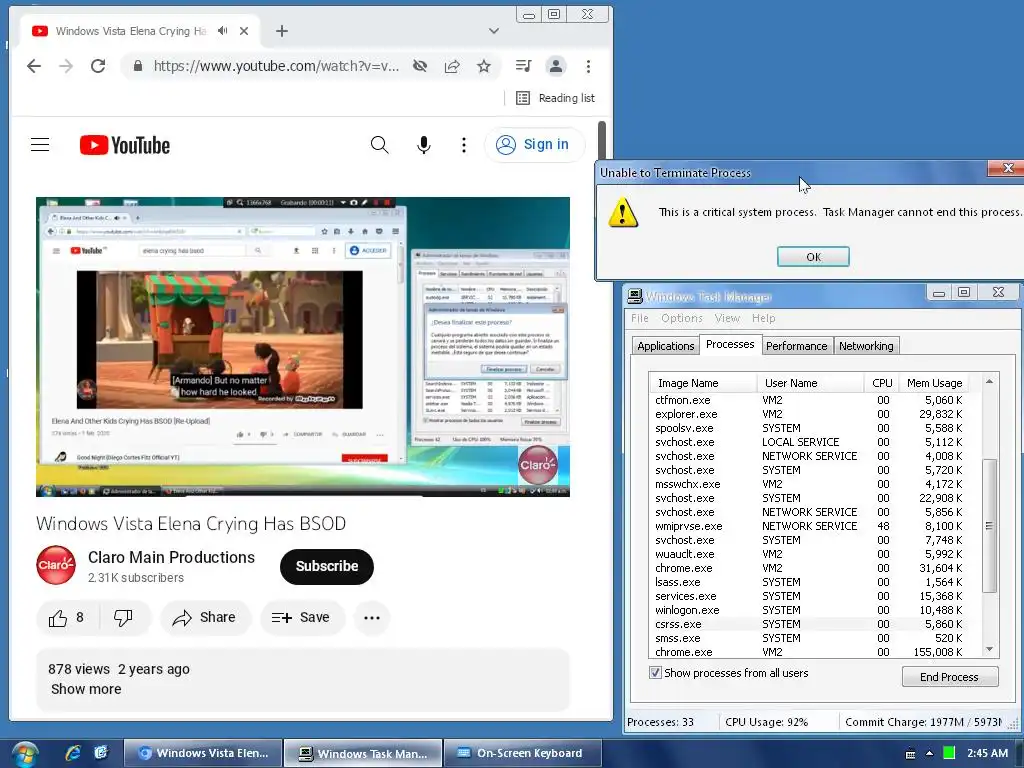Reload the YouTube page

tap(98, 66)
